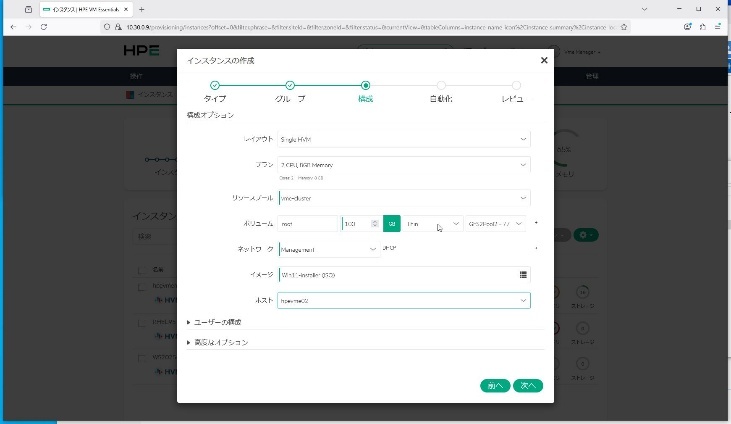Click the 次へ next button
The image size is (731, 424).
[x=528, y=385]
